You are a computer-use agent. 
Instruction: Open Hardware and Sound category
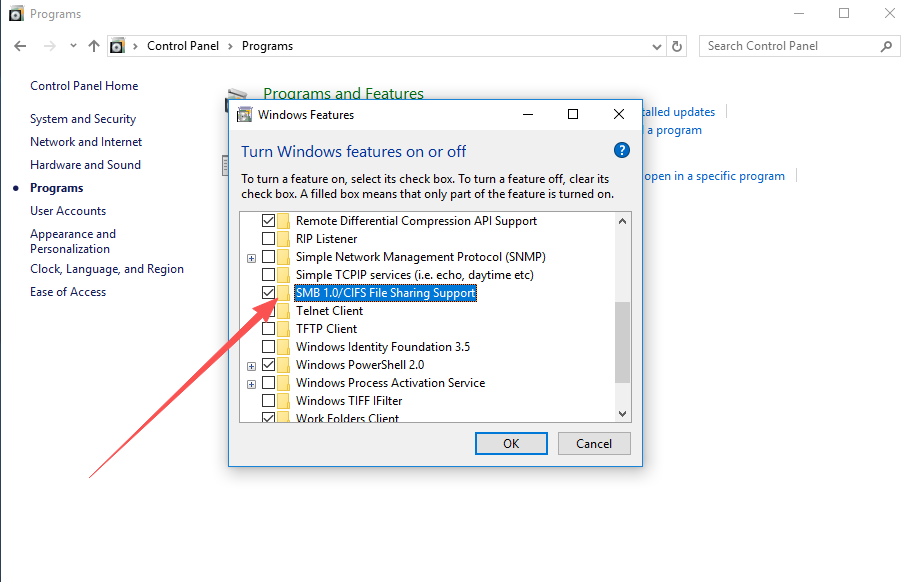click(x=85, y=165)
